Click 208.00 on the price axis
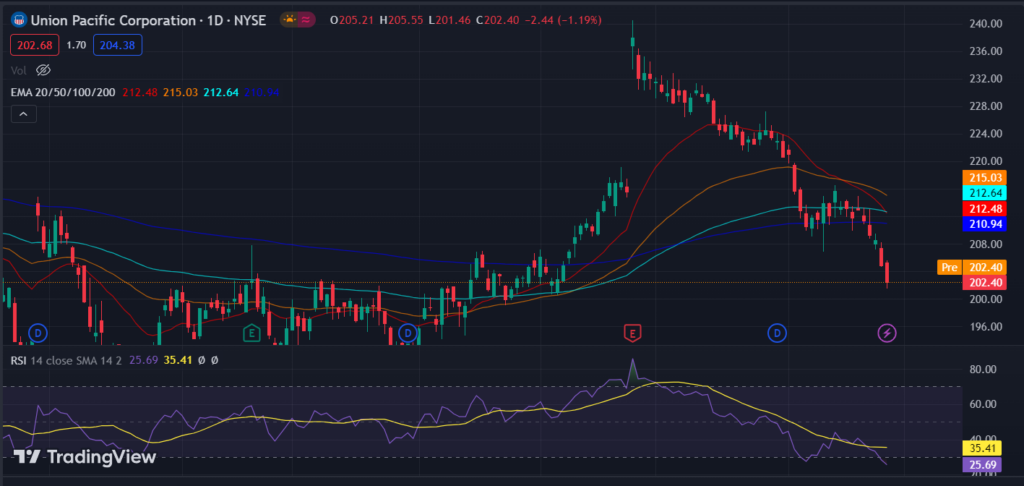The height and width of the screenshot is (486, 1024). tap(987, 244)
